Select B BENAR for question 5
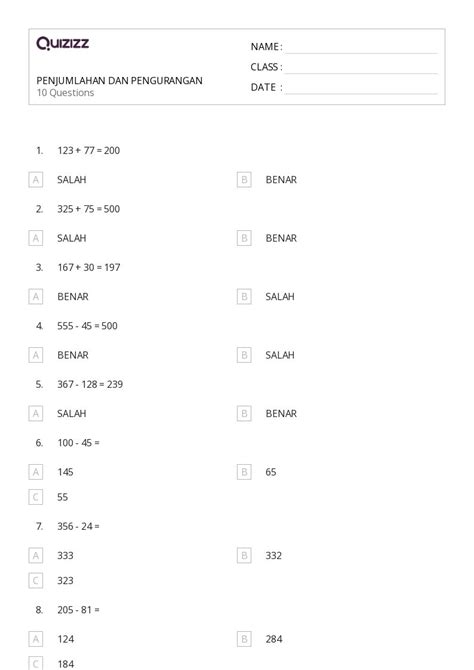The height and width of the screenshot is (670, 474). (x=244, y=414)
